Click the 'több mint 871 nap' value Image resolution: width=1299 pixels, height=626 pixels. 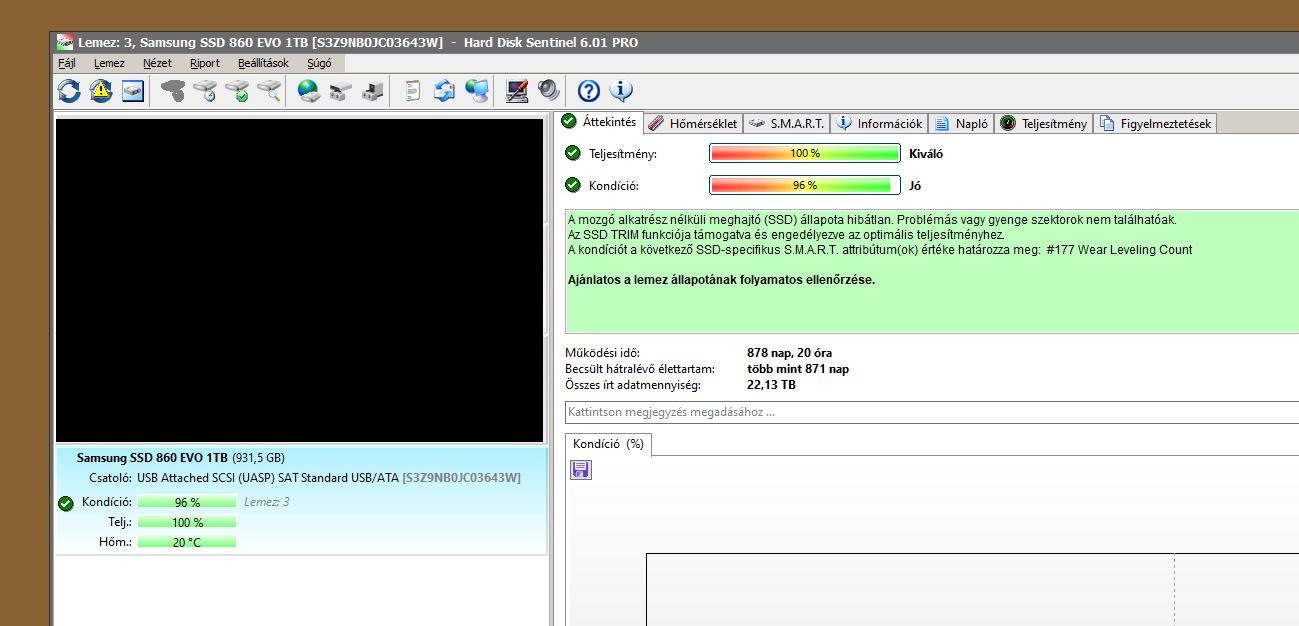798,369
